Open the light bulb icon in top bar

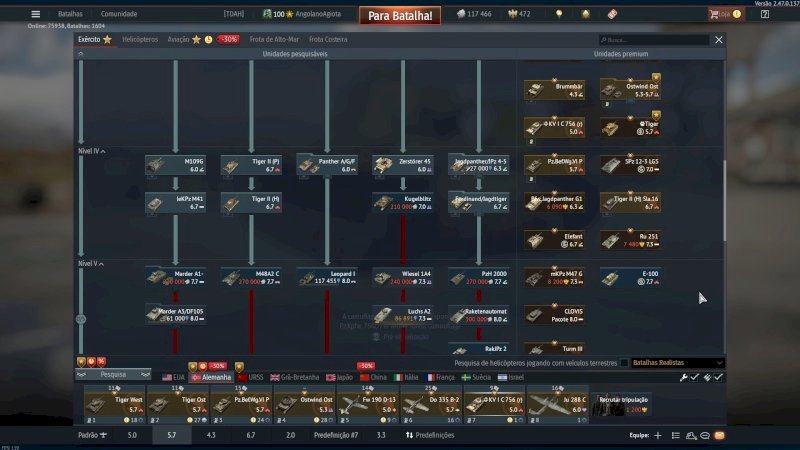point(559,14)
